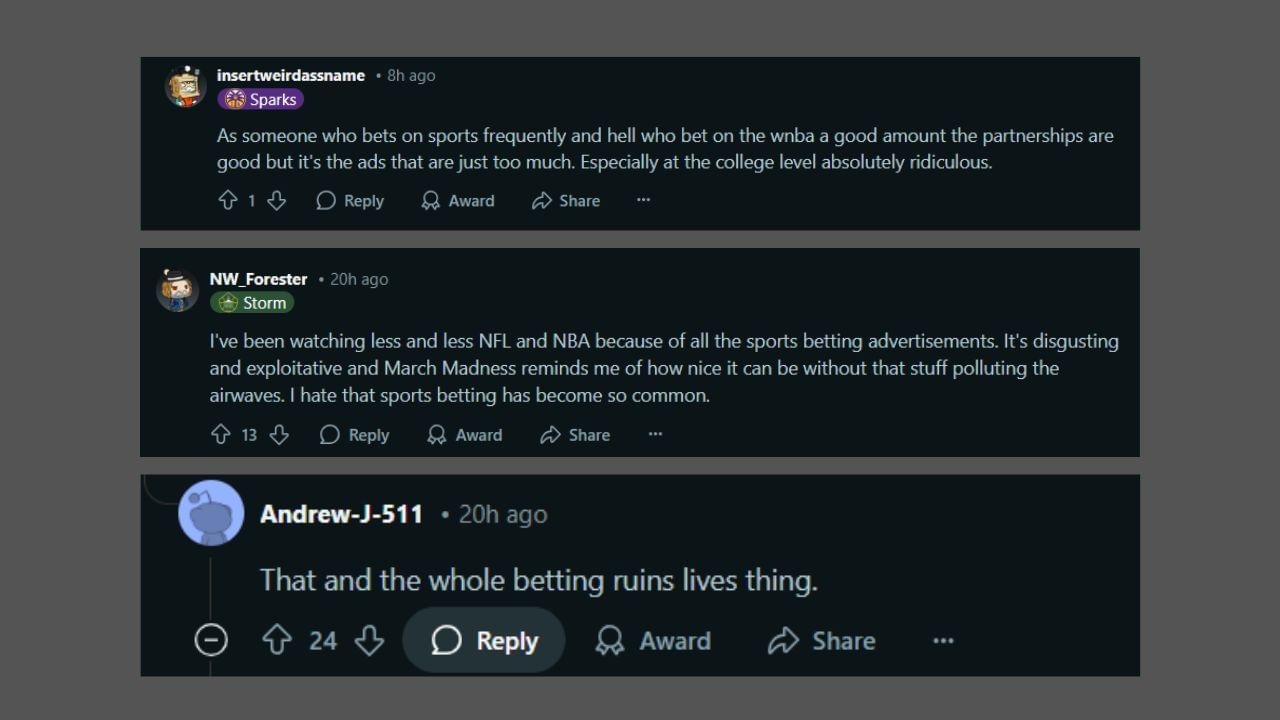Reply to Andrew-J-511's comment
1280x720 pixels.
pos(485,641)
